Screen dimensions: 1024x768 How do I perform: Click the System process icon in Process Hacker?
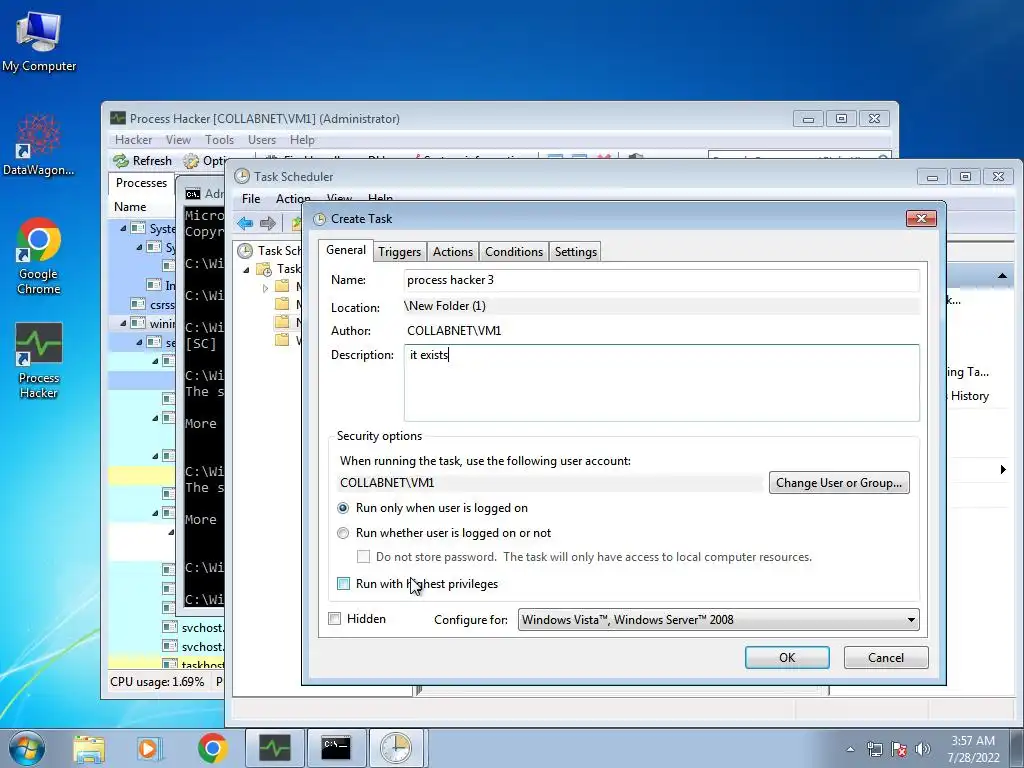point(138,228)
